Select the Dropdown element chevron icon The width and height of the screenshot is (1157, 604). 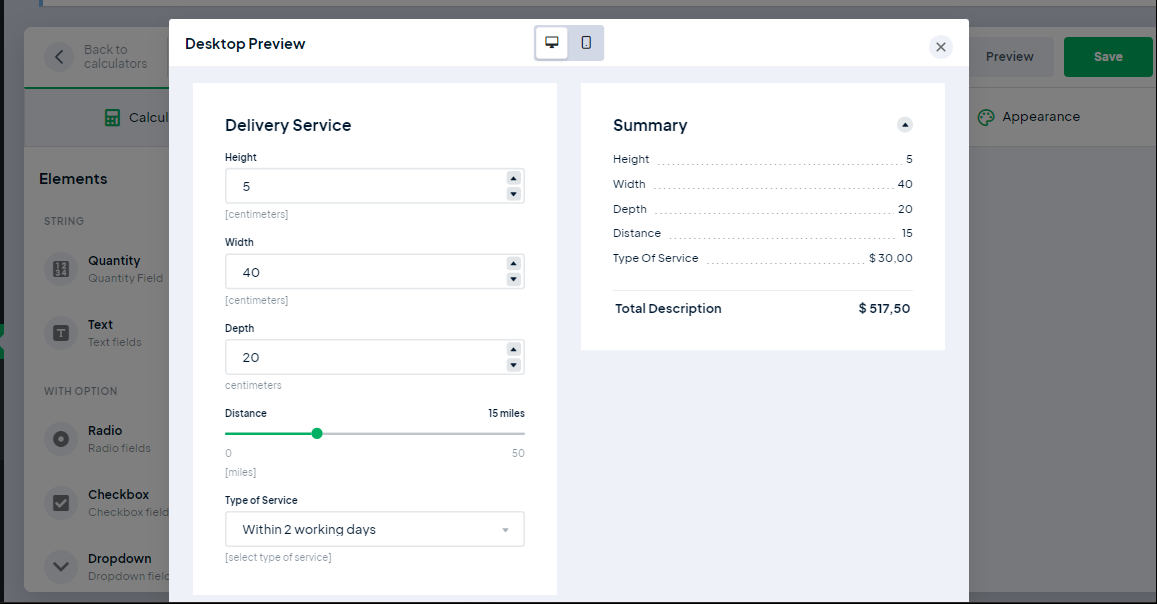(61, 566)
